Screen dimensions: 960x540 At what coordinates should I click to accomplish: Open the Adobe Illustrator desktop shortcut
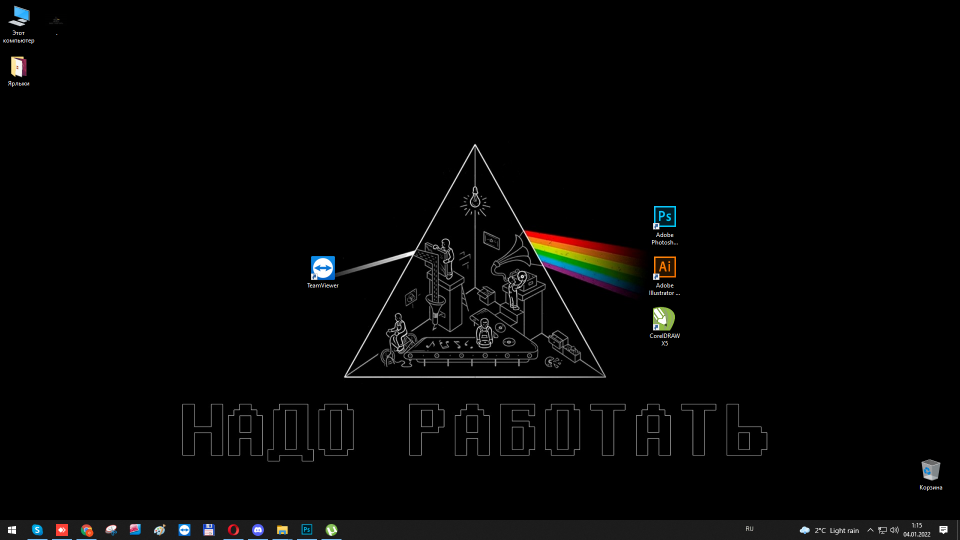(x=664, y=276)
